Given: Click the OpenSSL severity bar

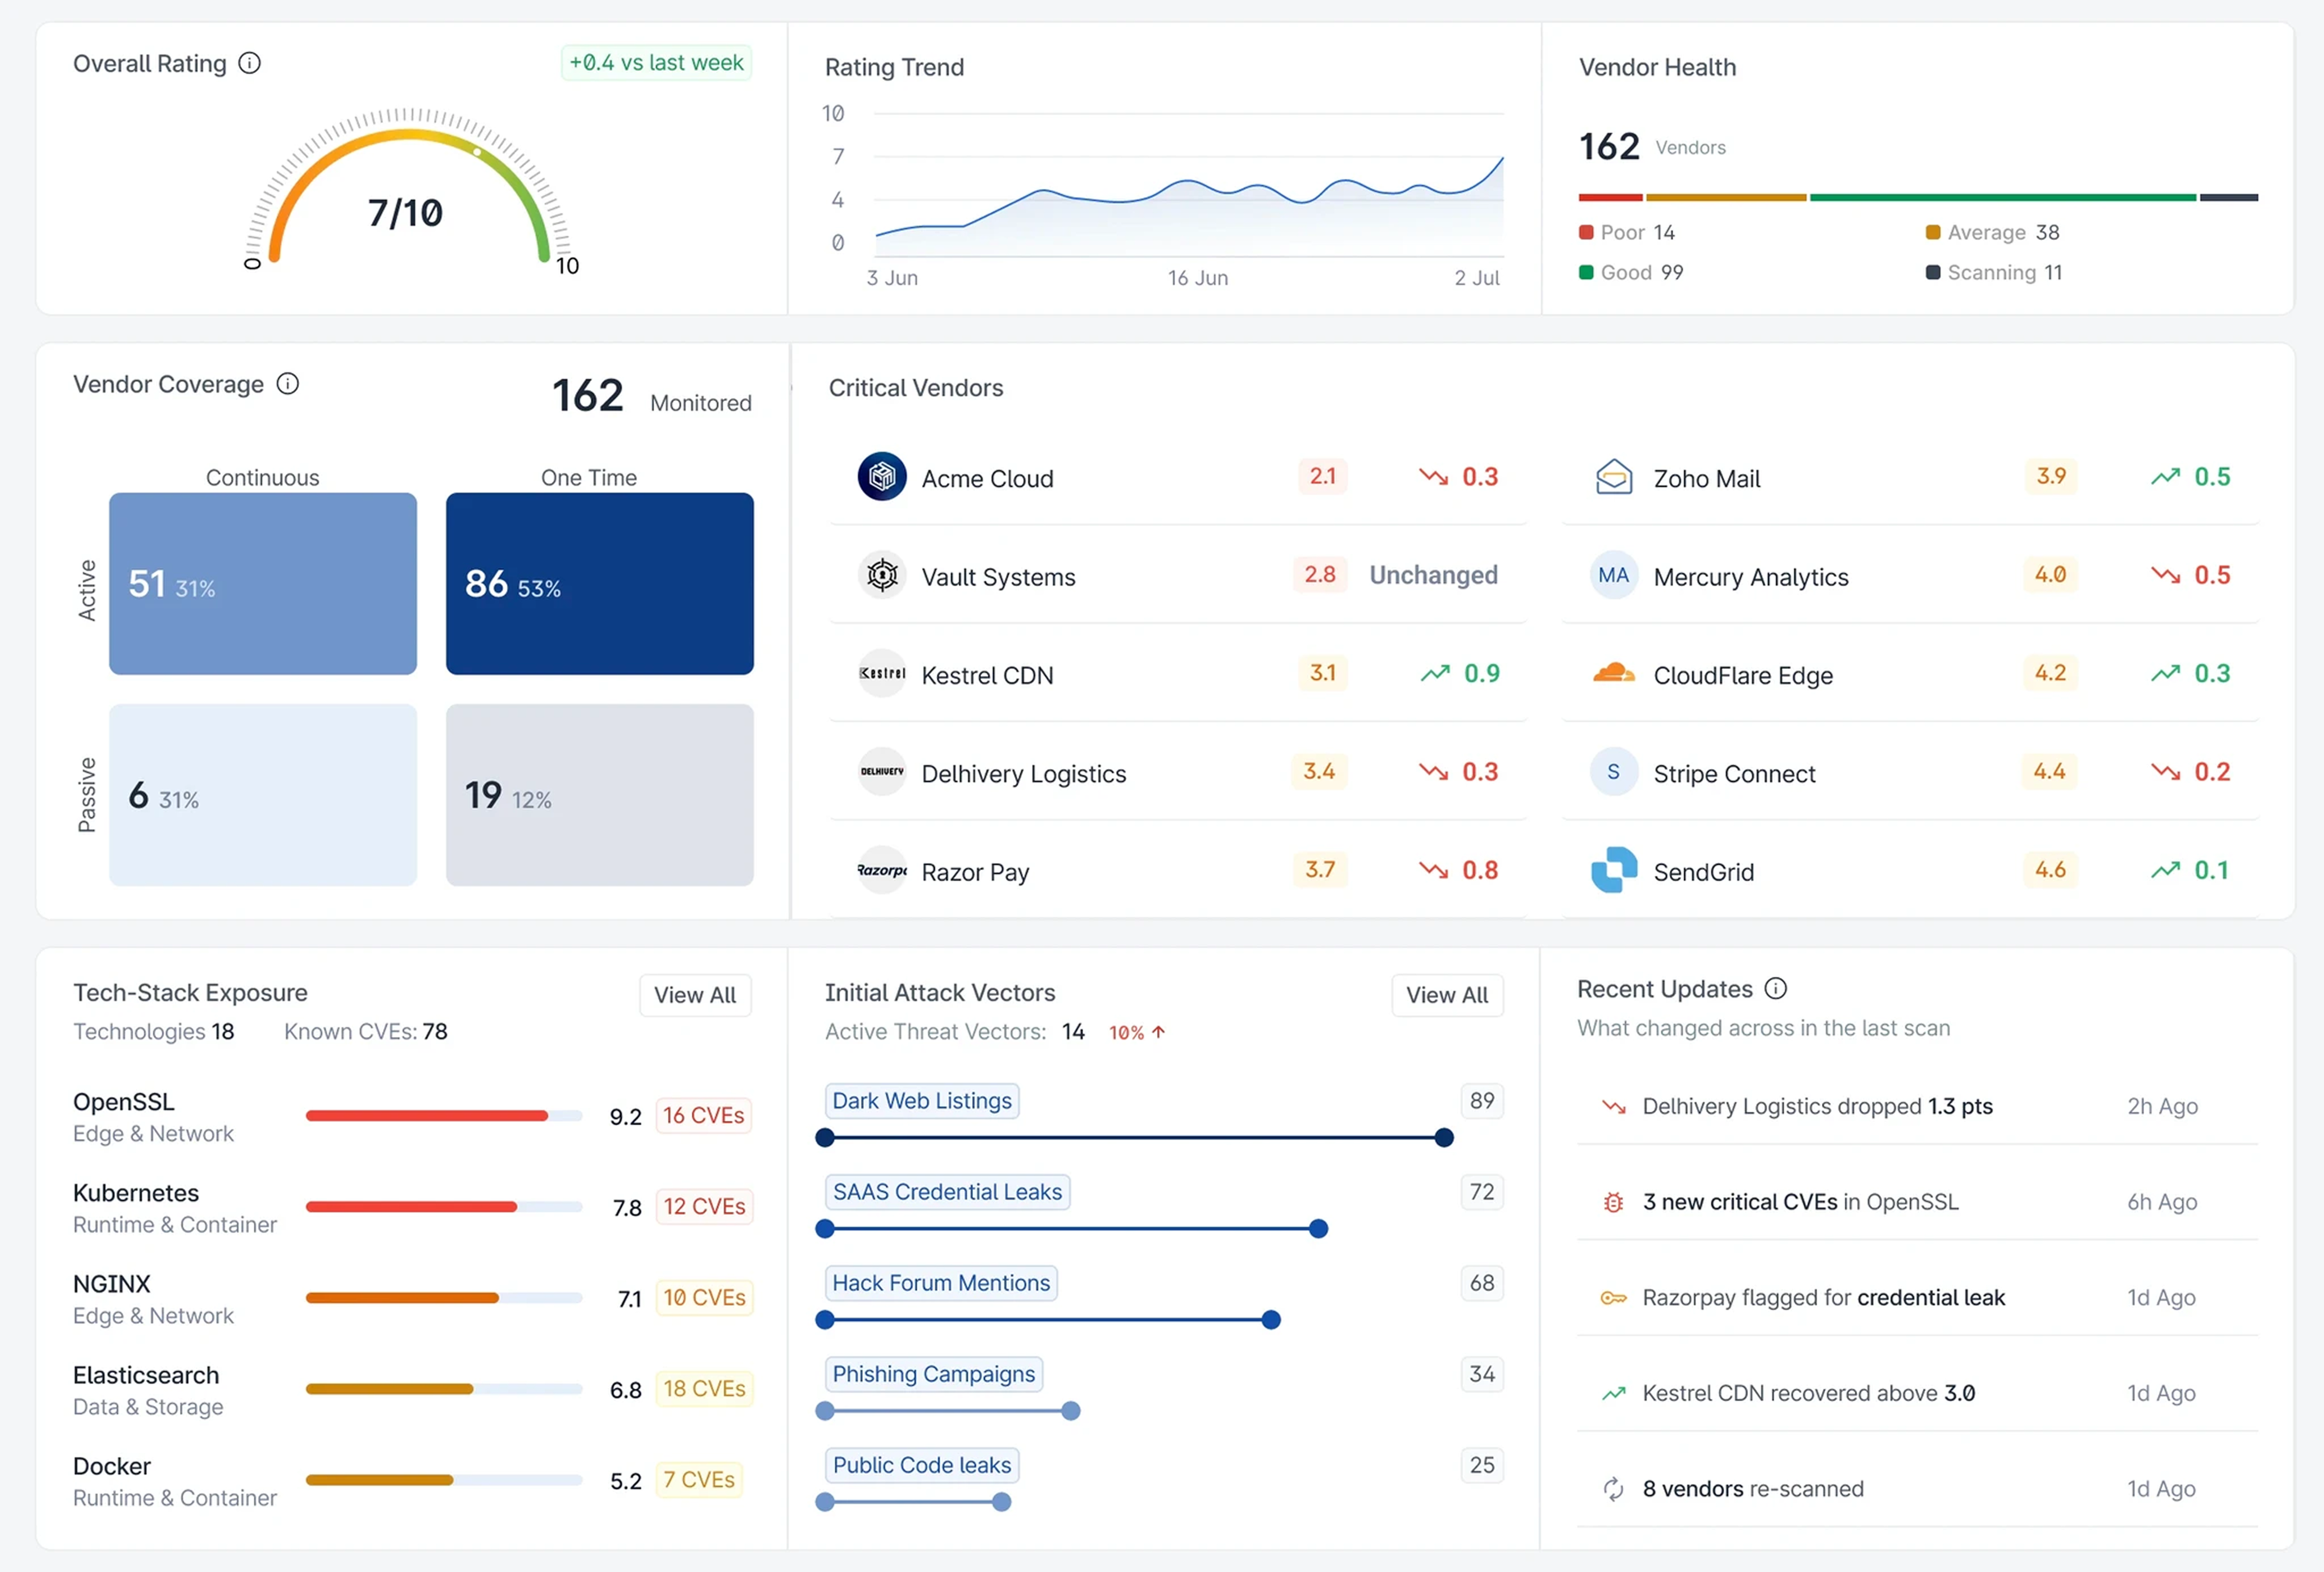Looking at the screenshot, I should [444, 1116].
